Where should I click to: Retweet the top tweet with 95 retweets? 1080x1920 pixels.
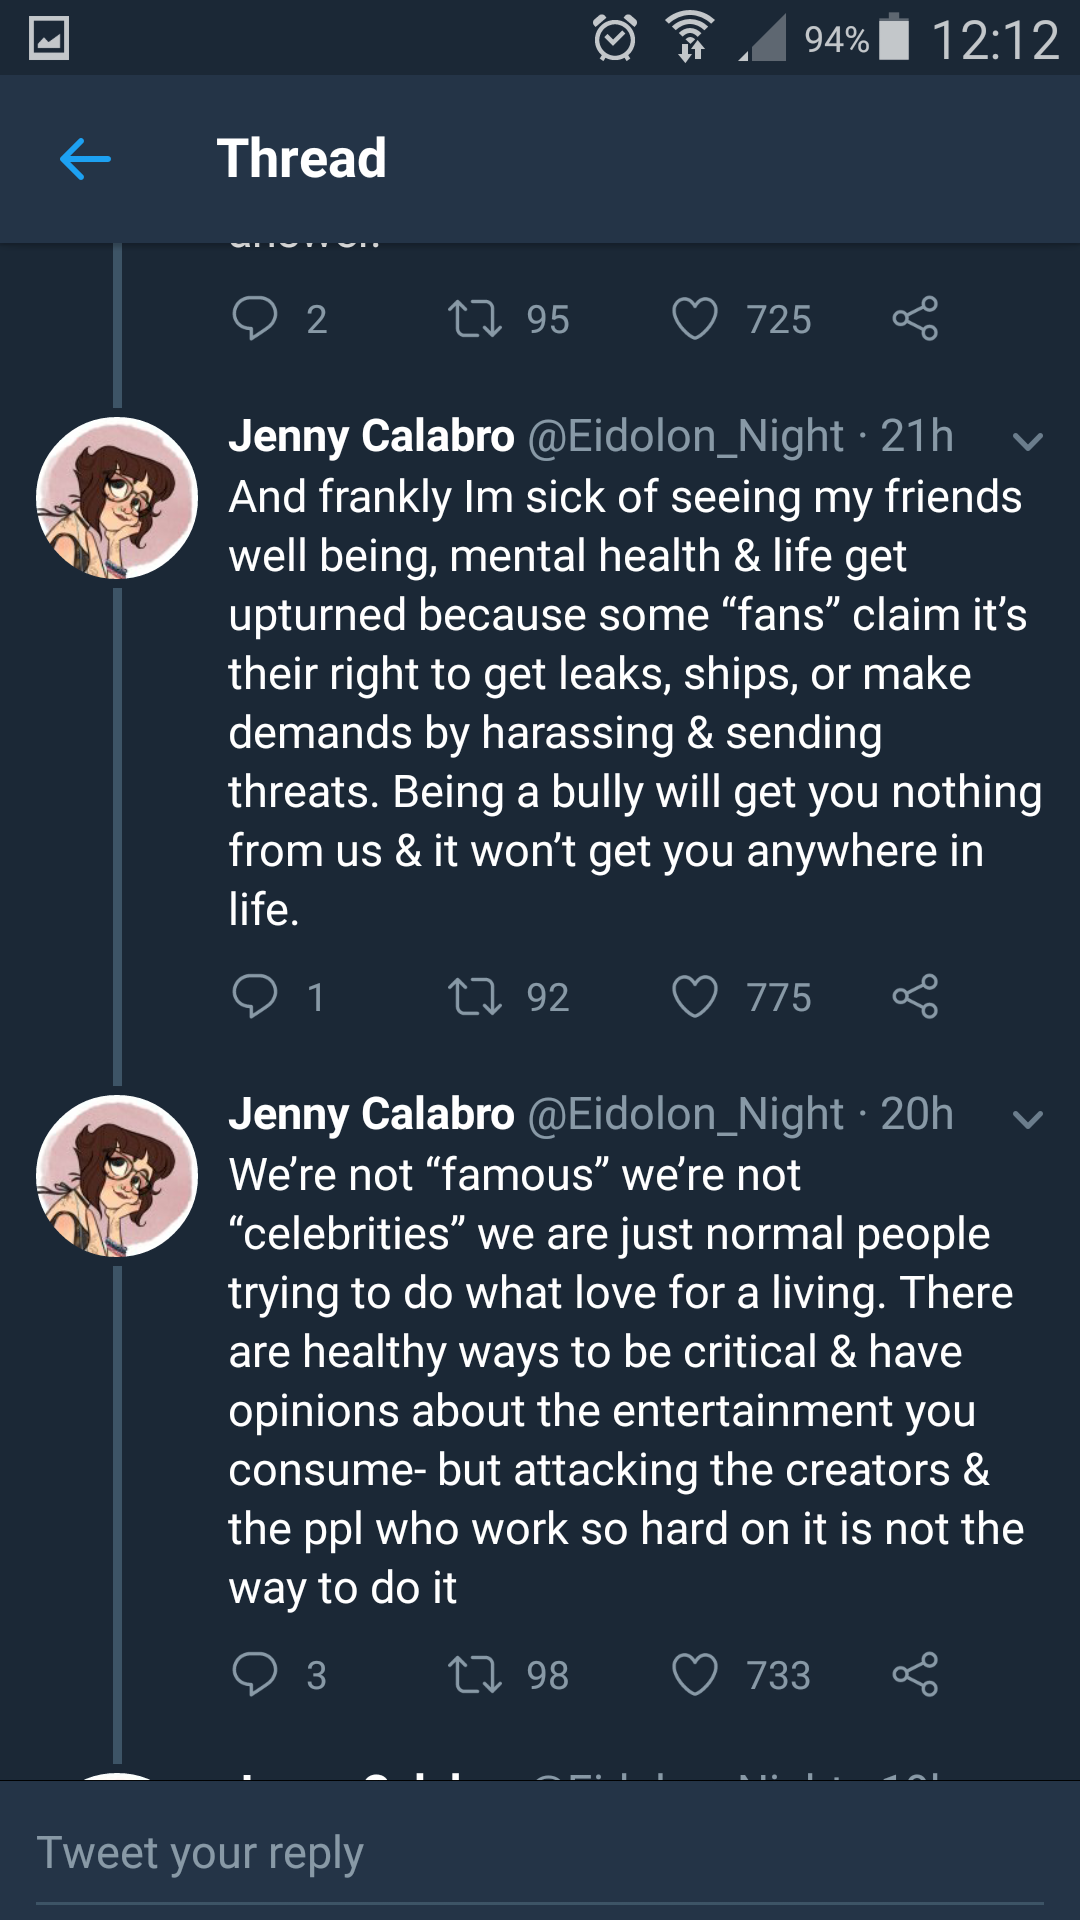475,319
